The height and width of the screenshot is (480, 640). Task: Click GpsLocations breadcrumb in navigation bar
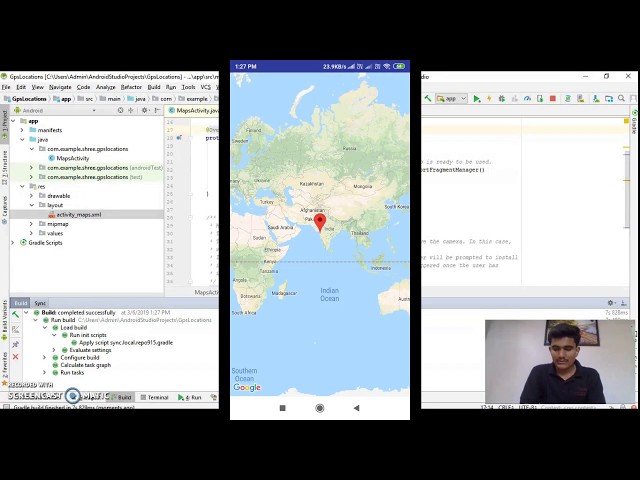26,99
